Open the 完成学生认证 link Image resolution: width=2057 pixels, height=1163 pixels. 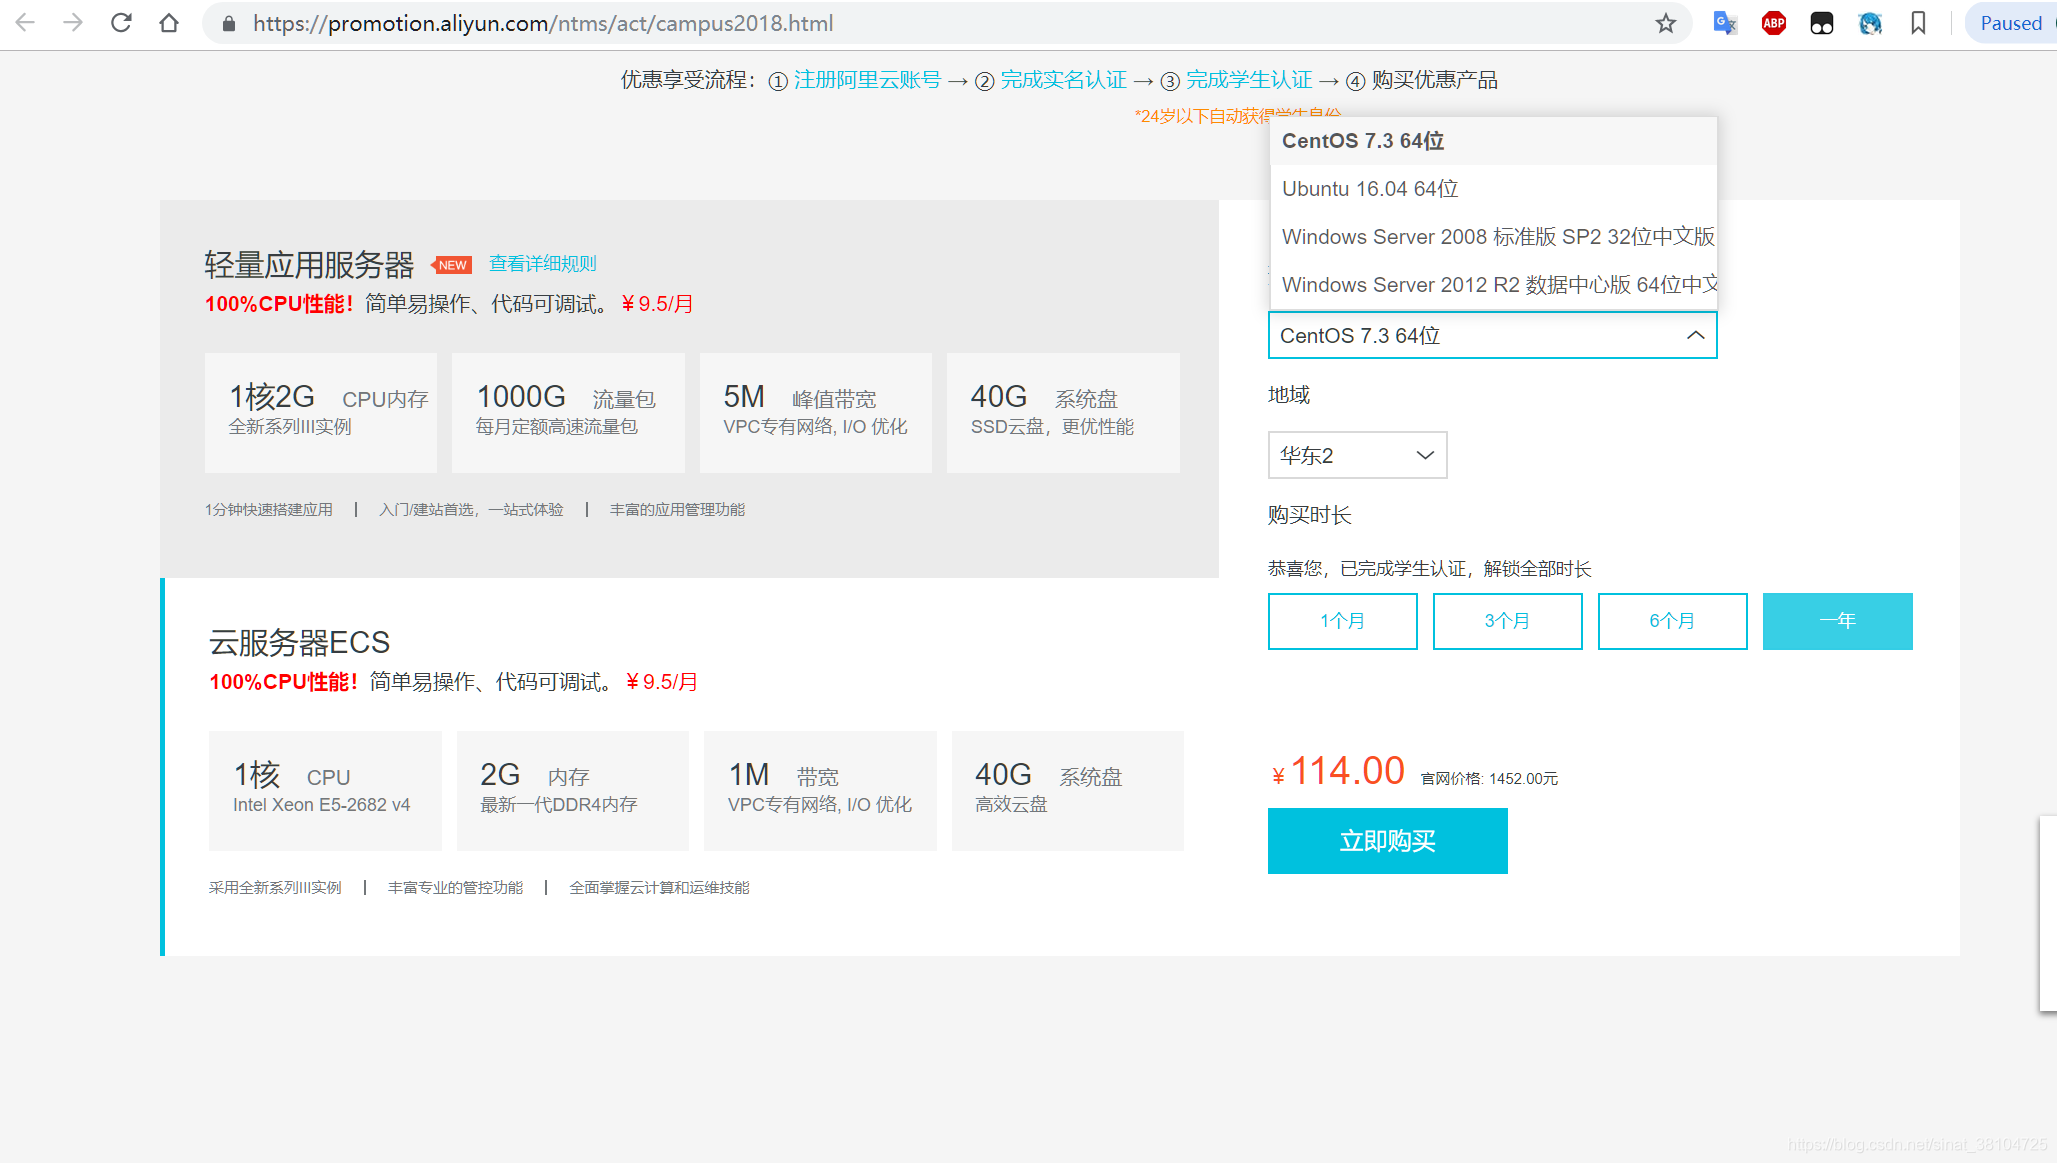point(1249,80)
